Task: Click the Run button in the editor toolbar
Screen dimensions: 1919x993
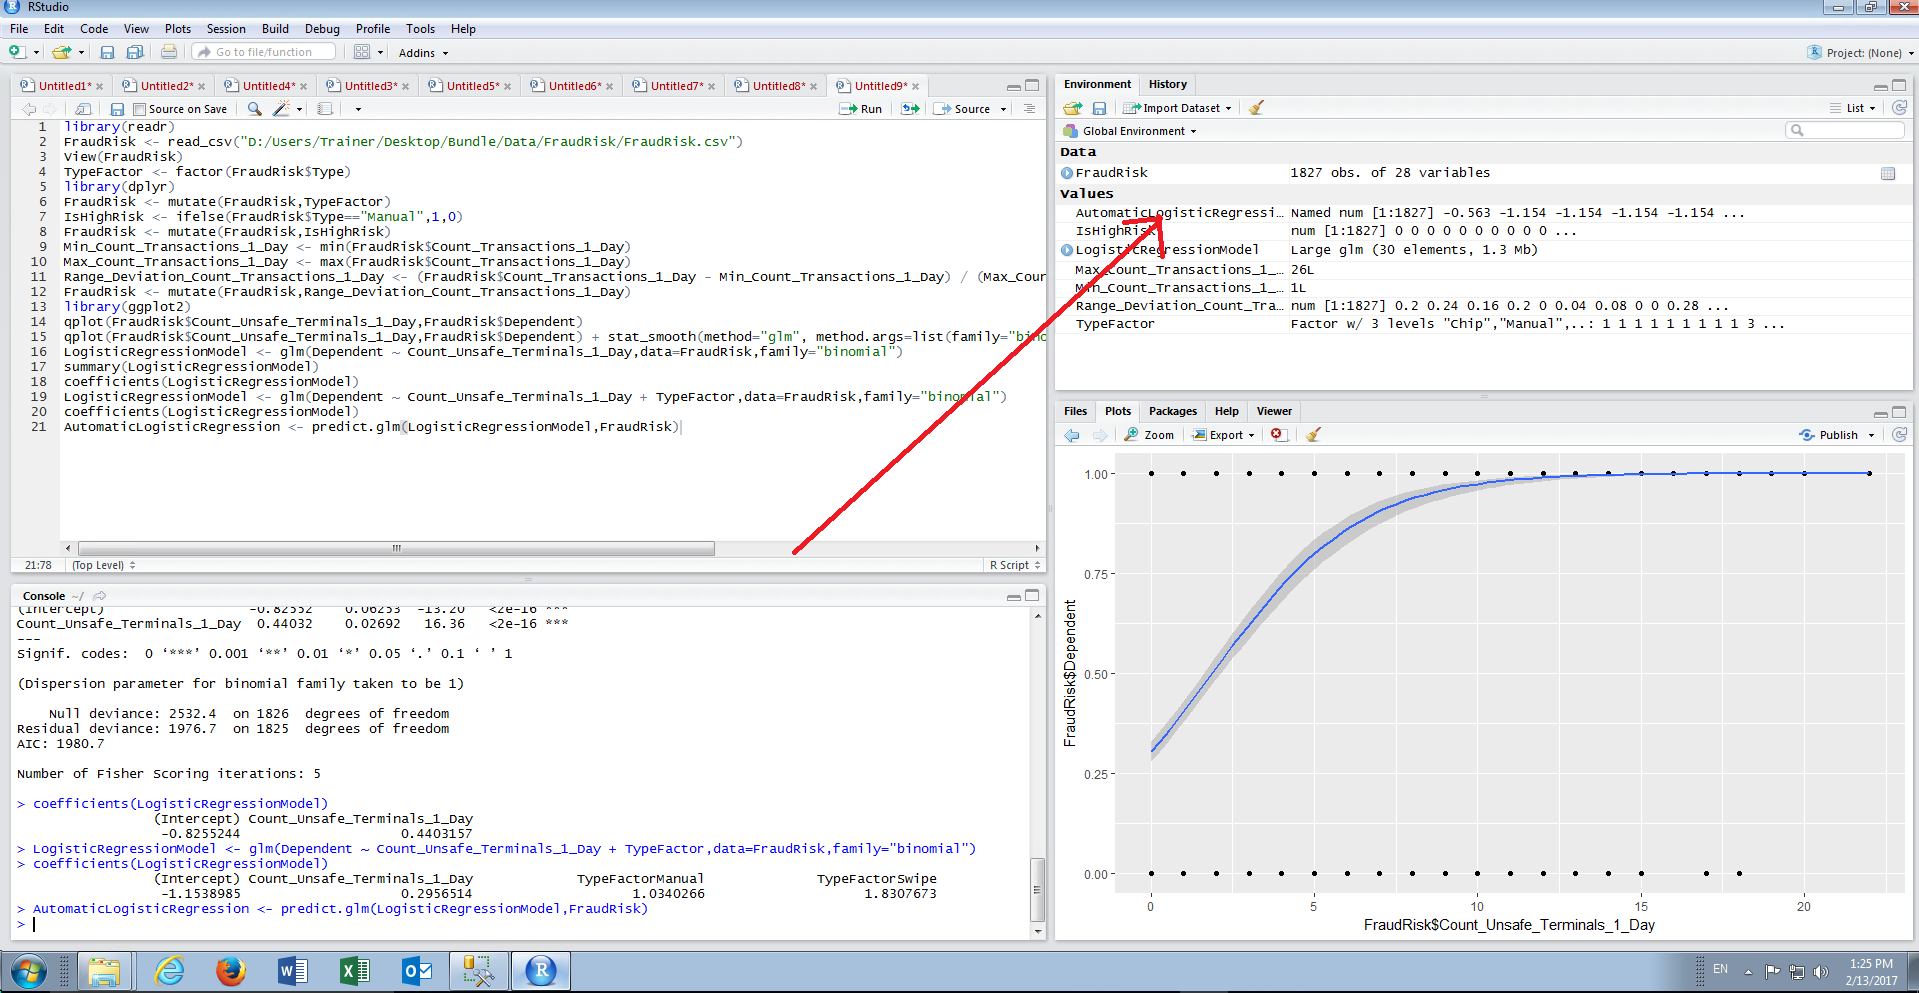Action: [861, 109]
